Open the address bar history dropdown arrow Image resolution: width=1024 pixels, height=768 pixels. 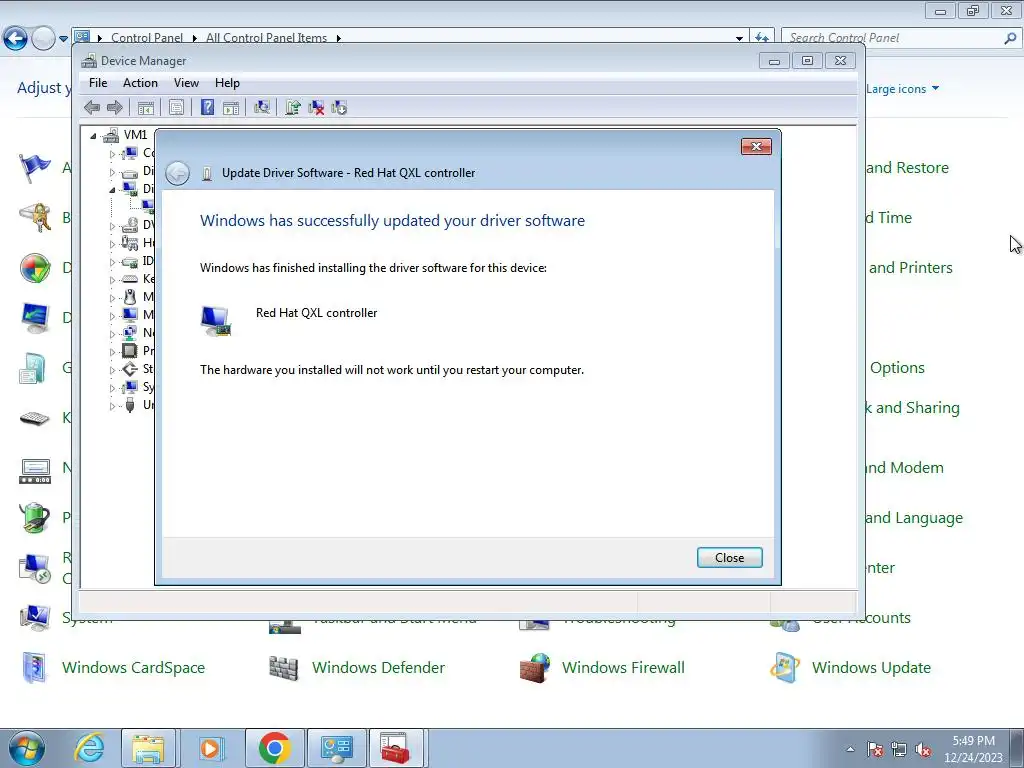click(739, 39)
